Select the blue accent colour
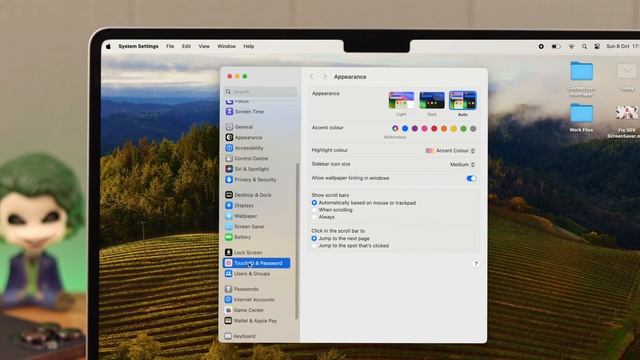The width and height of the screenshot is (640, 360). 405,129
